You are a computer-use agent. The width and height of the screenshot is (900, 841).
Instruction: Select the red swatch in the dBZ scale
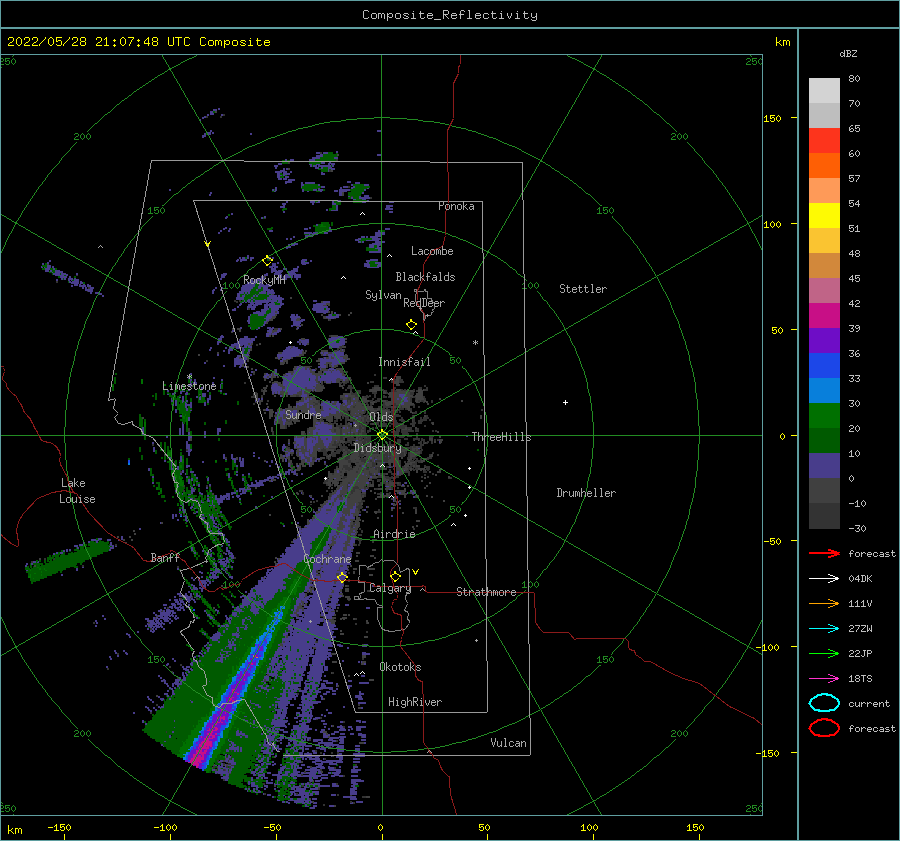[824, 140]
